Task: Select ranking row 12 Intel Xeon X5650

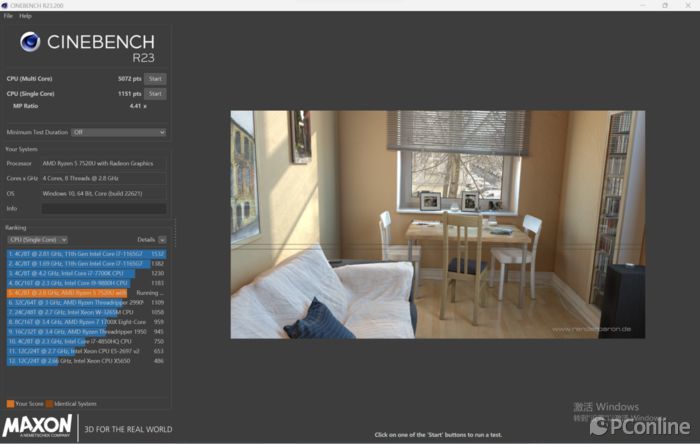Action: (x=86, y=361)
